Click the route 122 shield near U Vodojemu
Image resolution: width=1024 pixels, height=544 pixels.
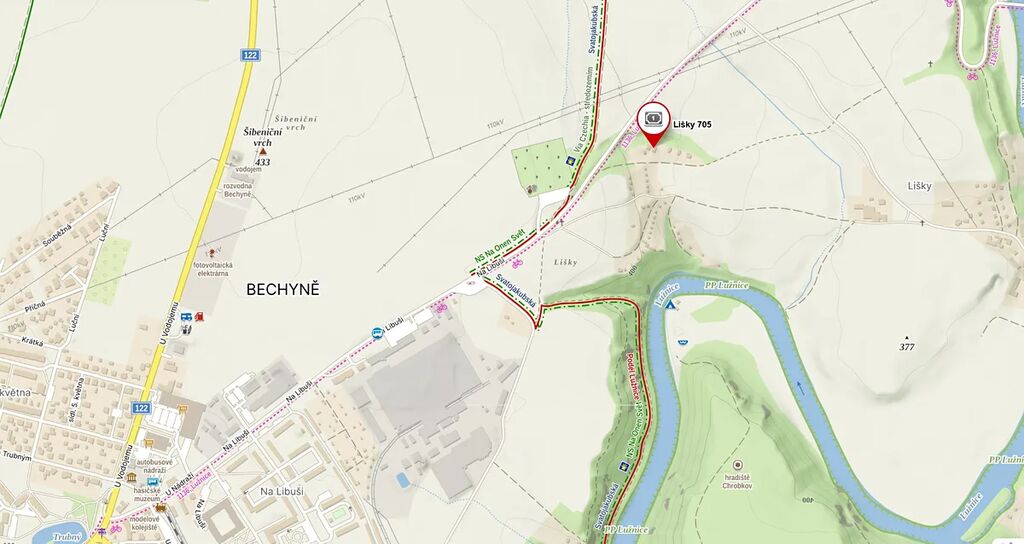[x=140, y=408]
